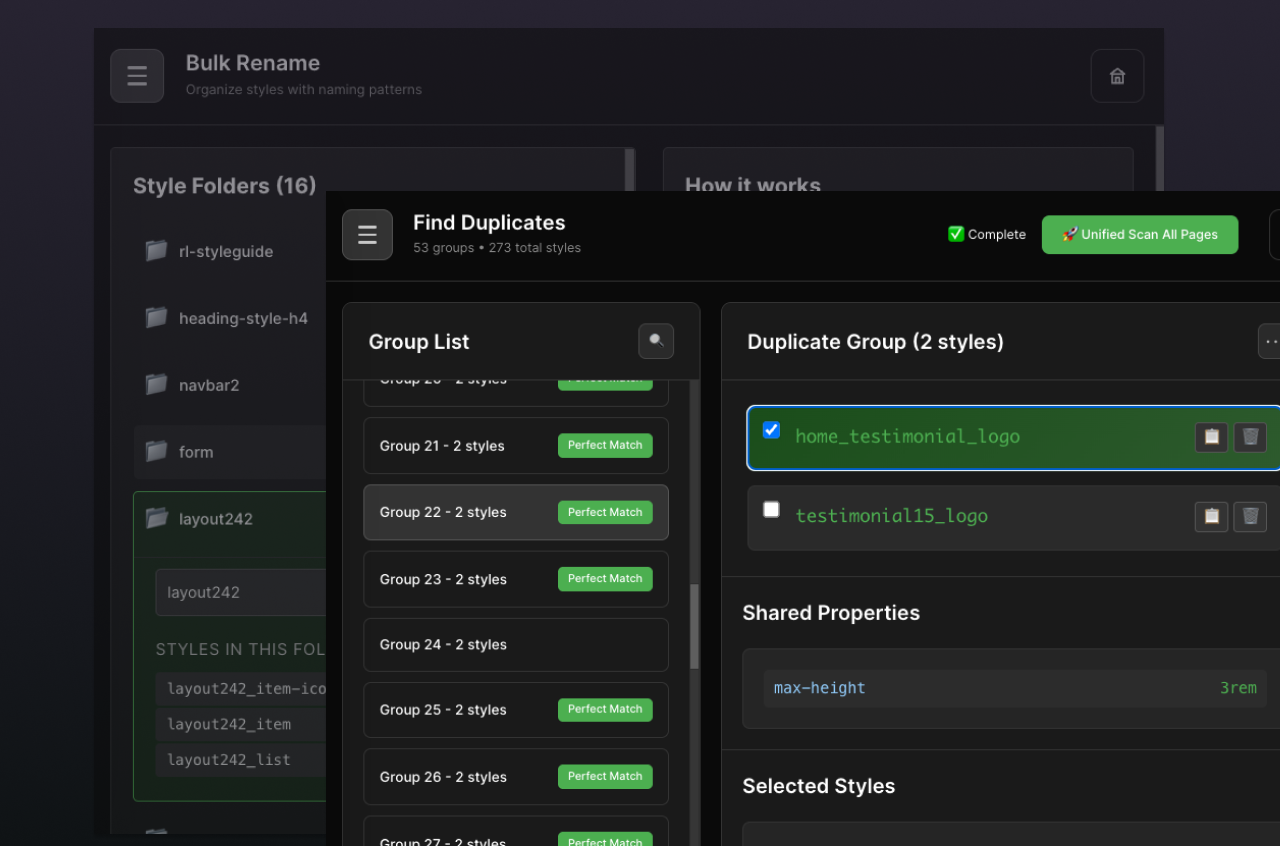Copy home_testimonial_logo using its clipboard icon

point(1211,437)
